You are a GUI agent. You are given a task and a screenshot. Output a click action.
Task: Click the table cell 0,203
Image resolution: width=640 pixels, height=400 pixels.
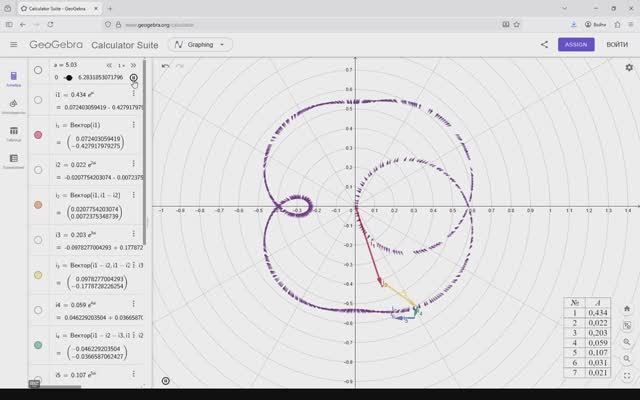point(598,333)
